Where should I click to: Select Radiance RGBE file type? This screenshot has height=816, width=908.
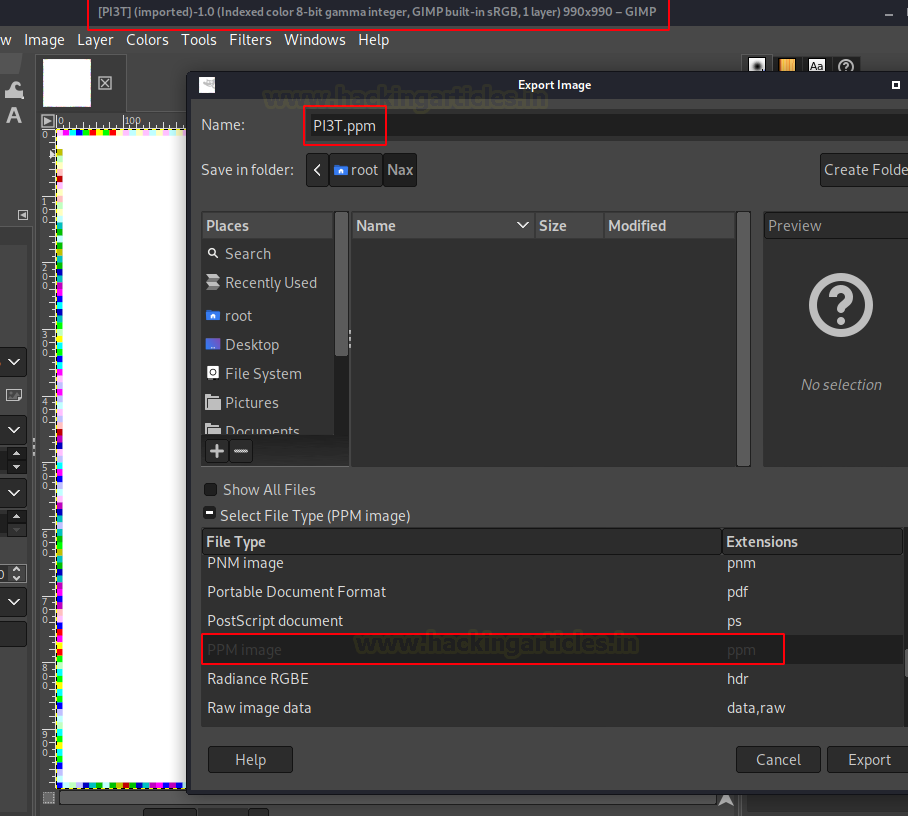258,679
